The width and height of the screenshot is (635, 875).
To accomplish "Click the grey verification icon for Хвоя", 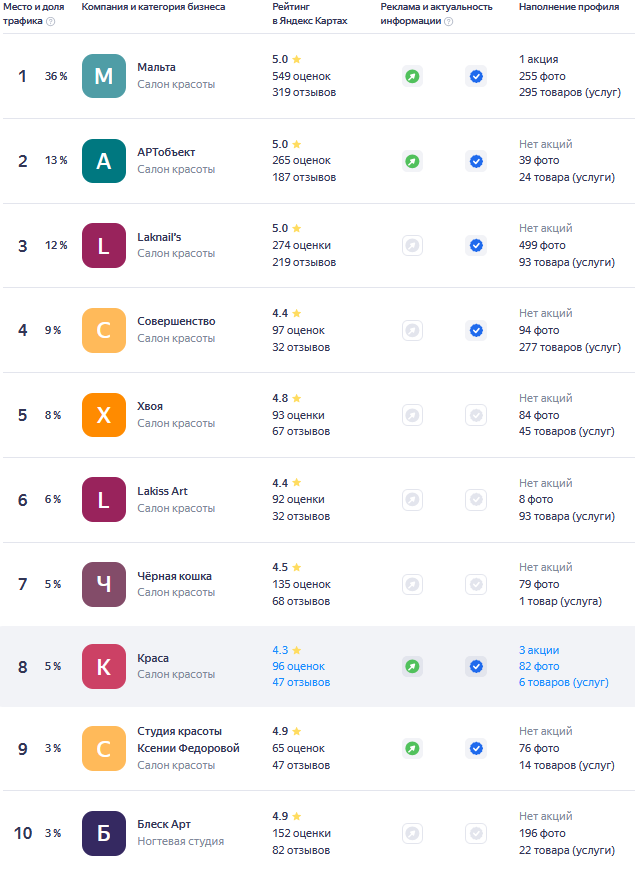I will pyautogui.click(x=476, y=415).
